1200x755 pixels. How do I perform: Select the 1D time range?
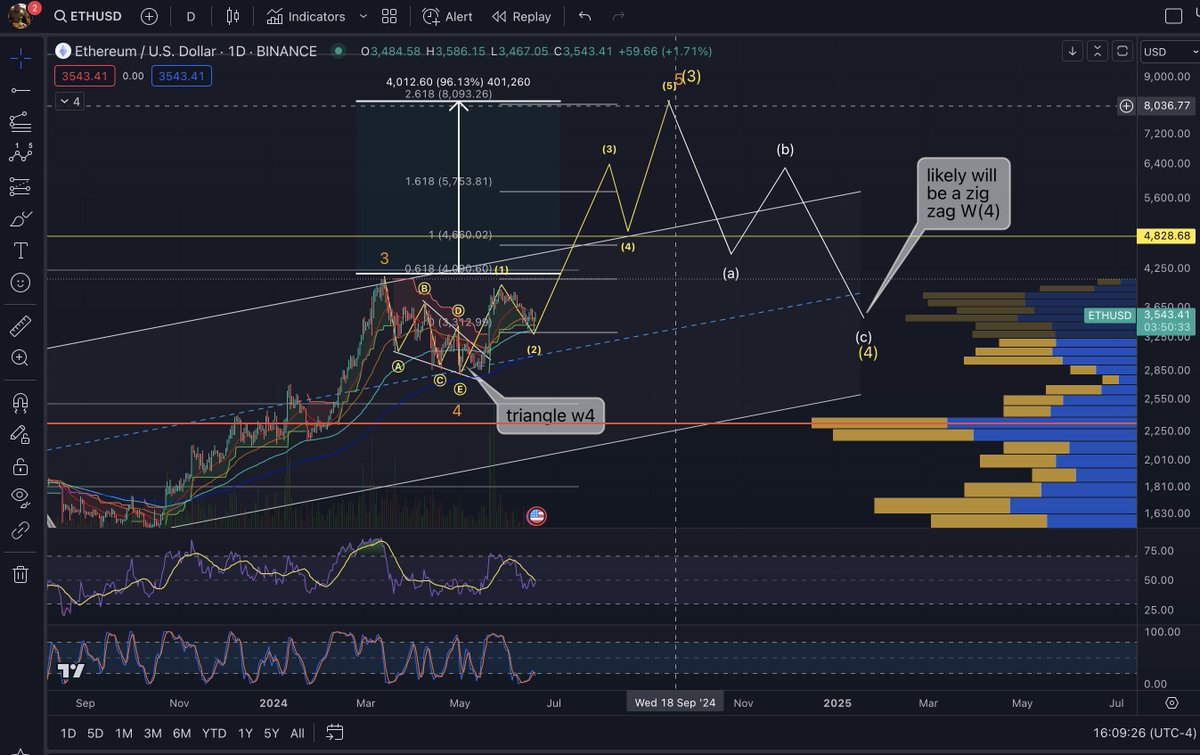[x=68, y=733]
